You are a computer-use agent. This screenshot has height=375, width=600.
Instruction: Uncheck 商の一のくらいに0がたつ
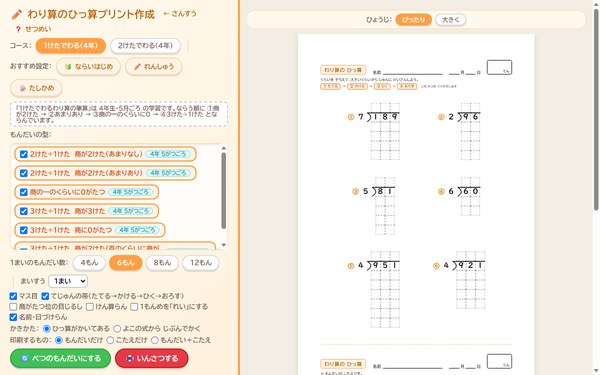[x=24, y=192]
